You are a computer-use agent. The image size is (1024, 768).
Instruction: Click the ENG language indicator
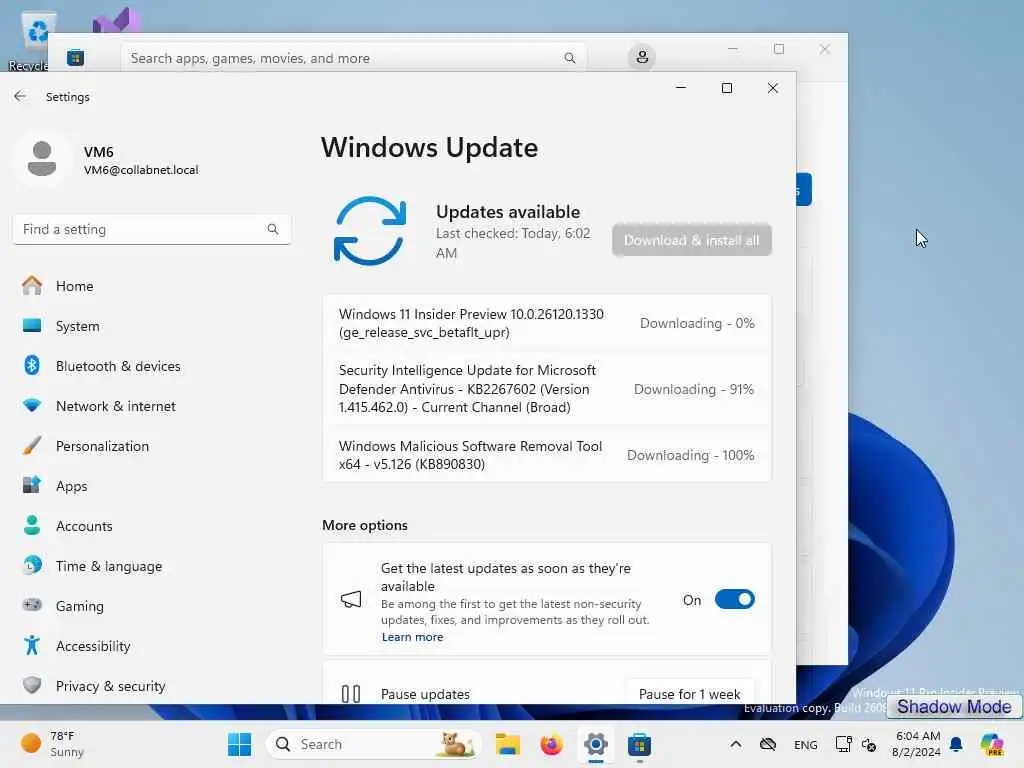tap(805, 744)
